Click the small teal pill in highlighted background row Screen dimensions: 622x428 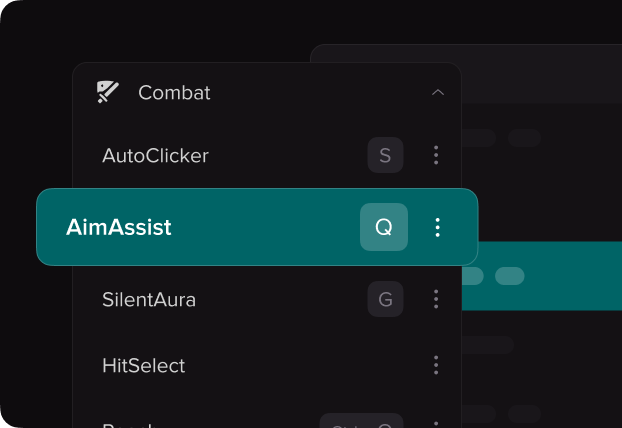click(510, 276)
